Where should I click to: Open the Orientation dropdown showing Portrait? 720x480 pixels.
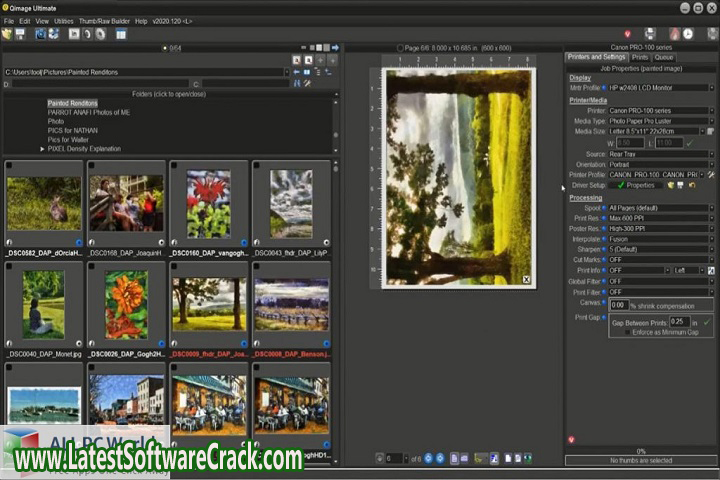click(x=659, y=164)
